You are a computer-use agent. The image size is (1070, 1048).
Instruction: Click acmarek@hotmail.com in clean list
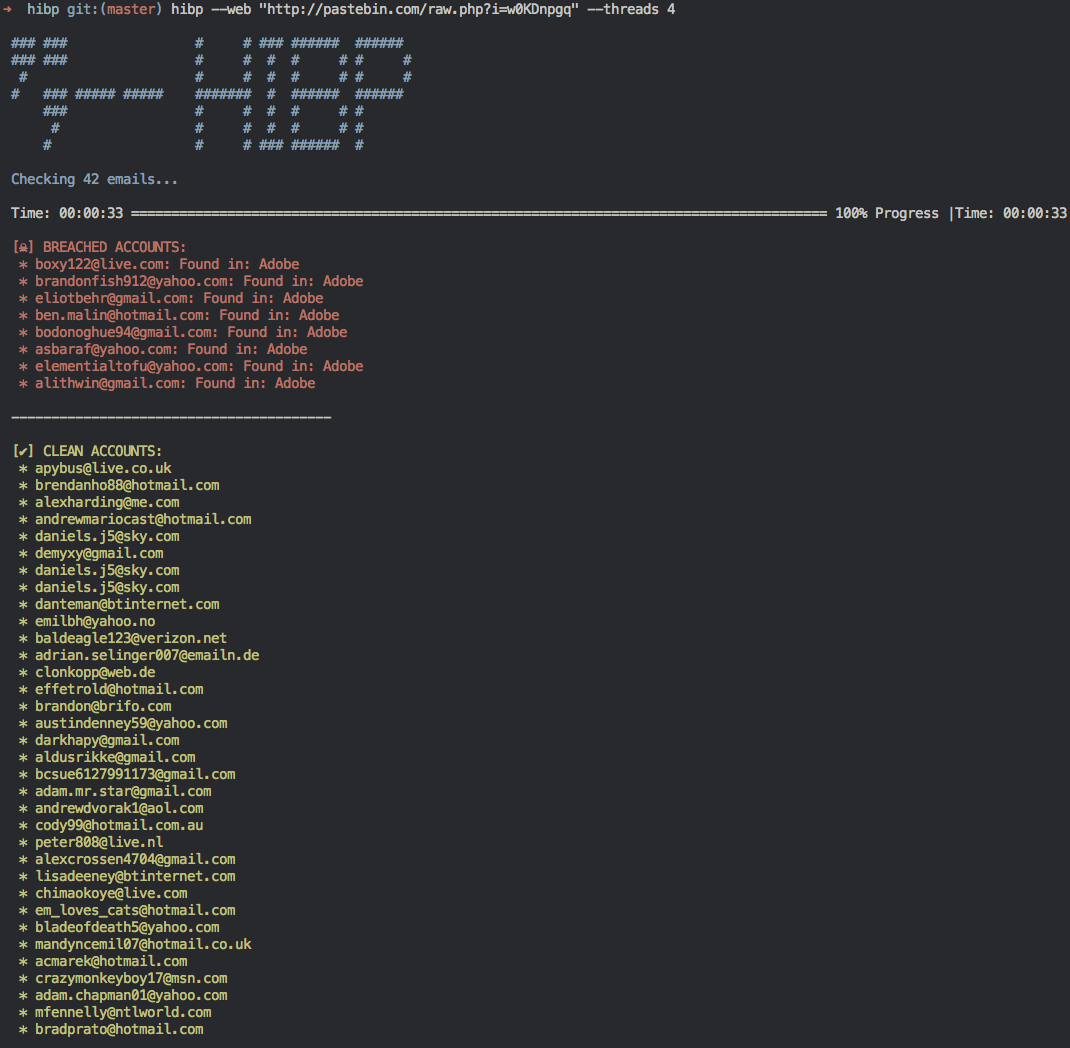111,963
